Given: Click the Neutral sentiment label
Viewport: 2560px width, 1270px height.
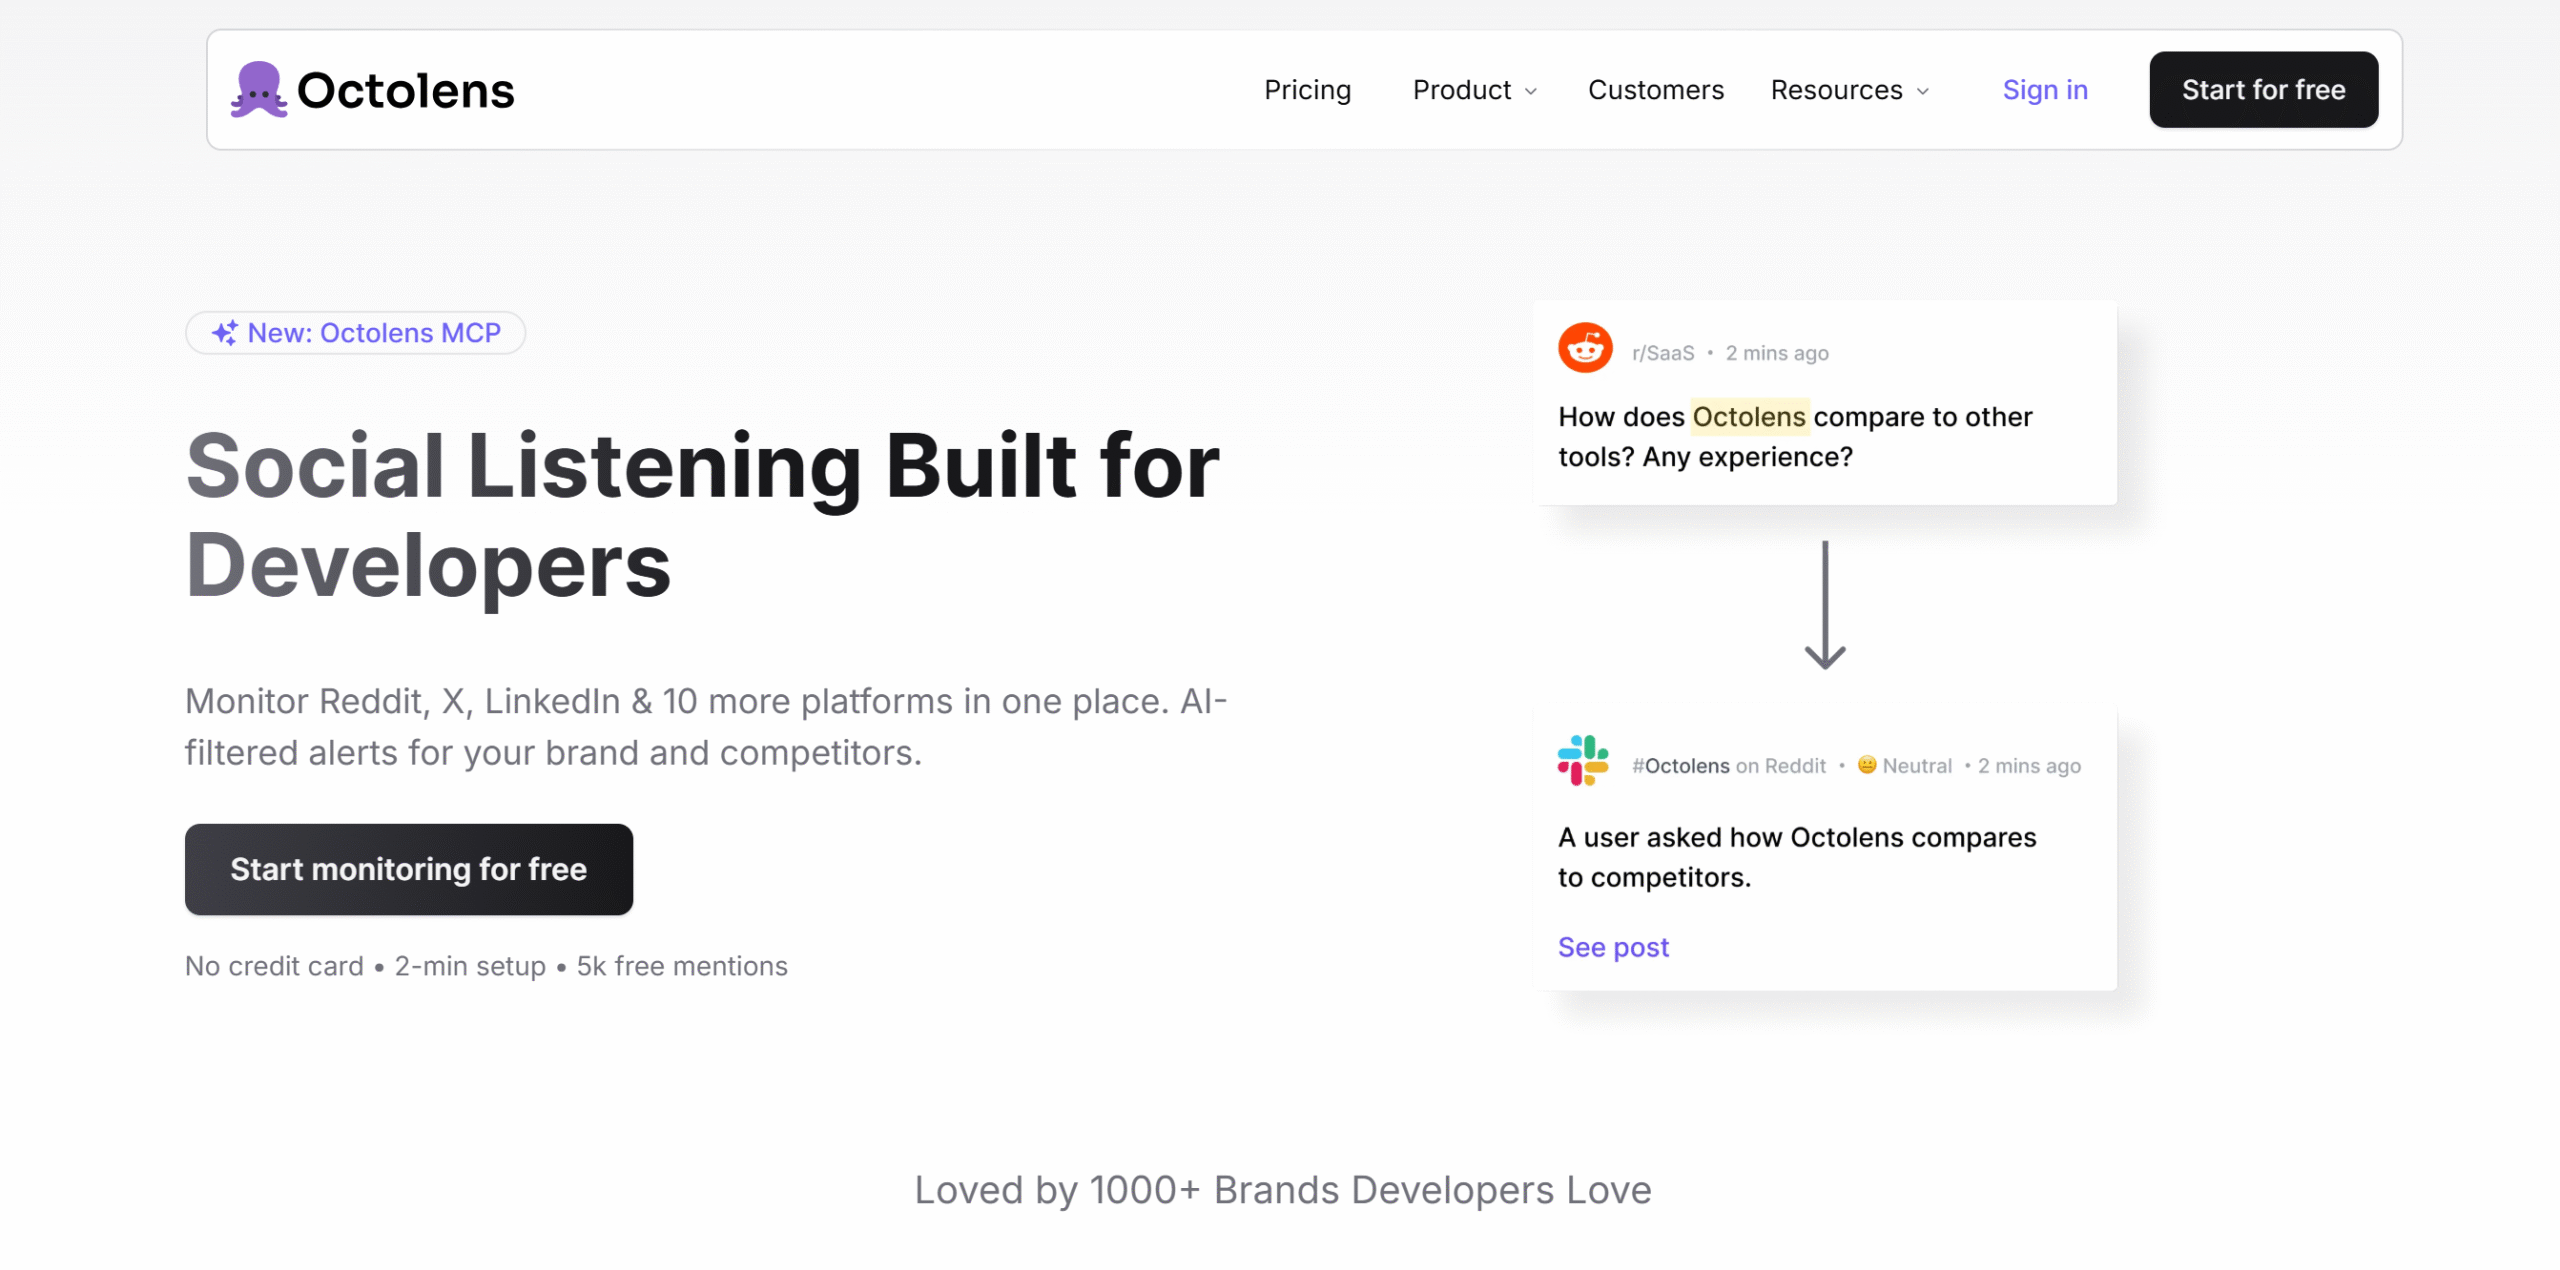Looking at the screenshot, I should 1917,766.
